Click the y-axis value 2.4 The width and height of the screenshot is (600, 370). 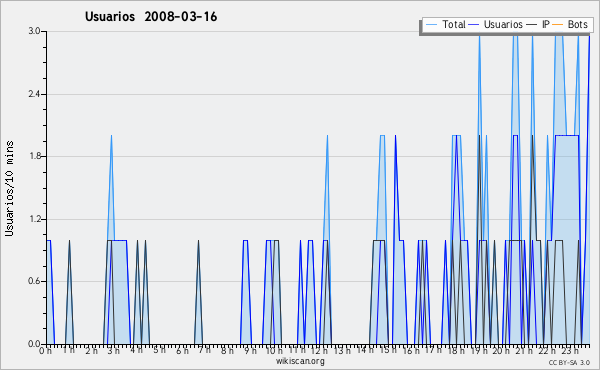click(34, 94)
